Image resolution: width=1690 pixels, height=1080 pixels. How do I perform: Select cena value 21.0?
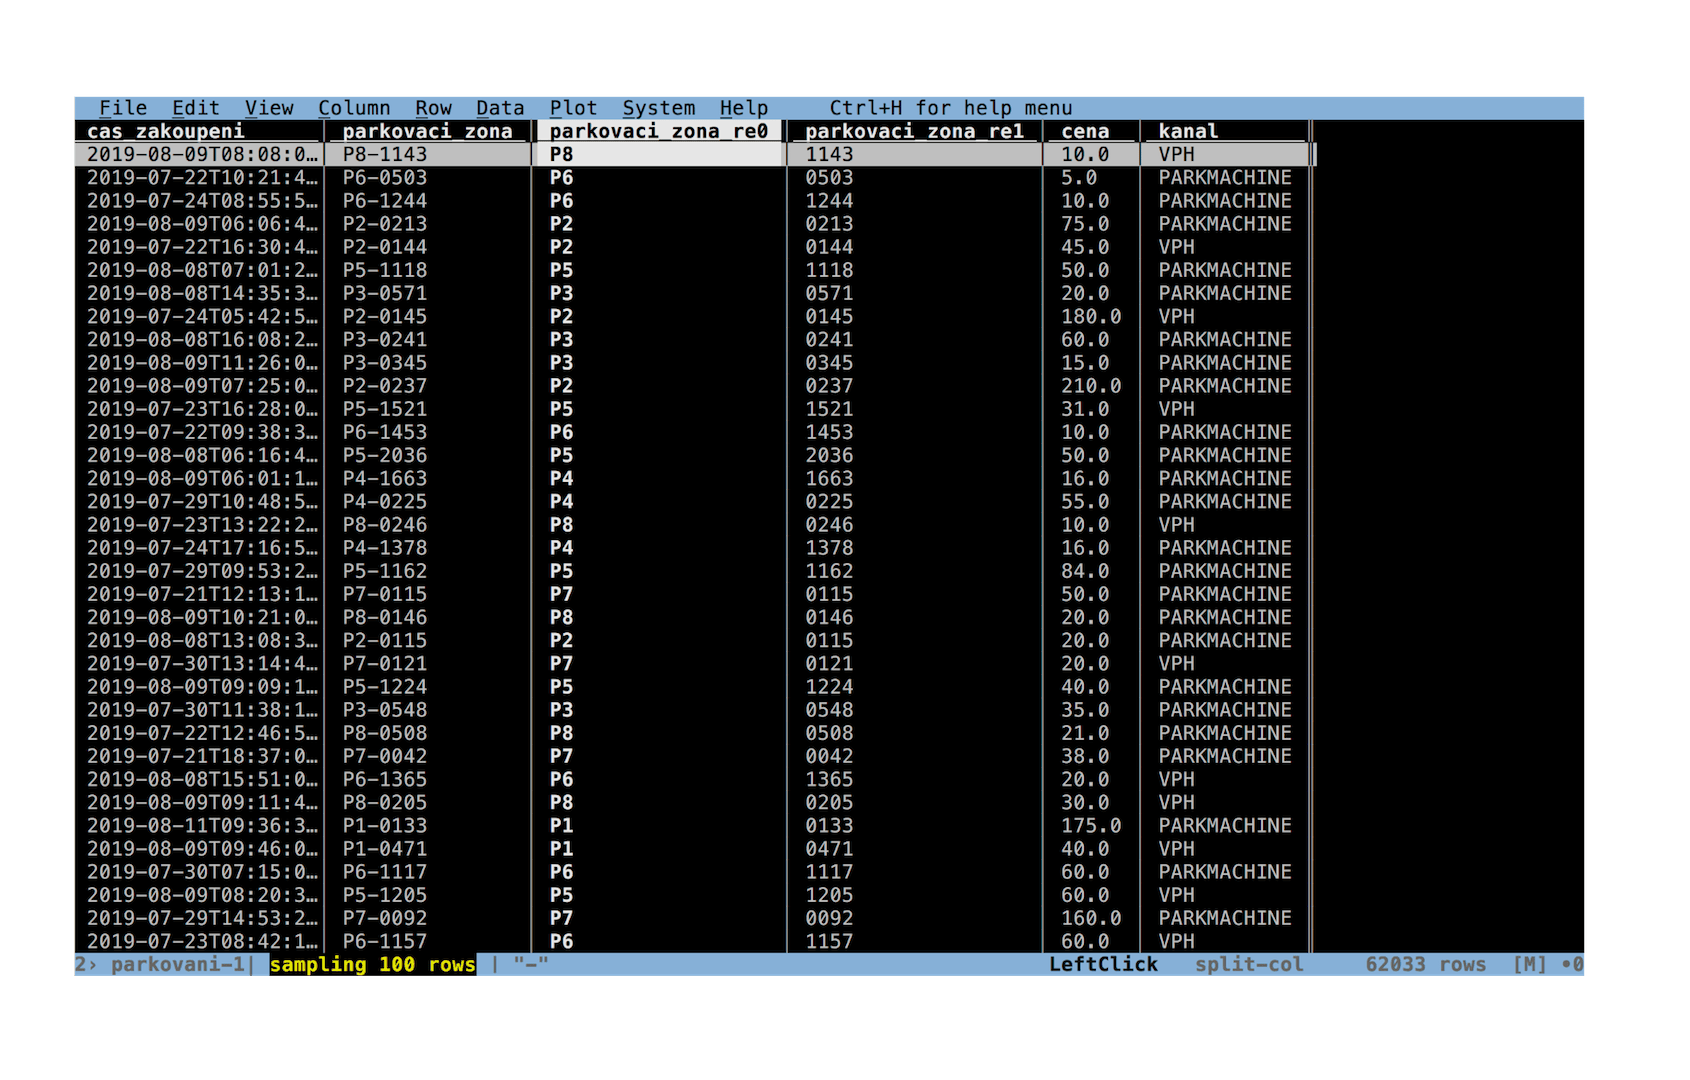[x=1085, y=733]
